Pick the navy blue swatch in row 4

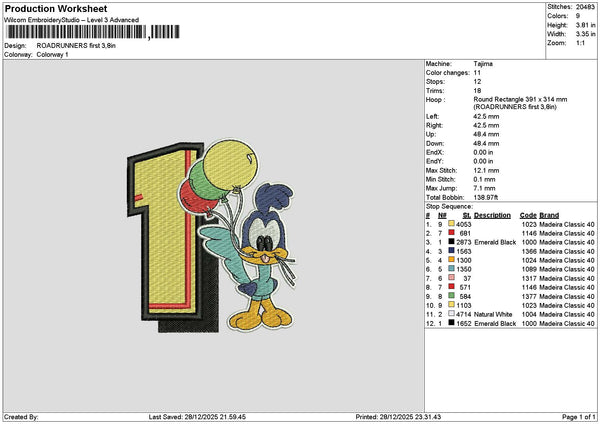[452, 251]
